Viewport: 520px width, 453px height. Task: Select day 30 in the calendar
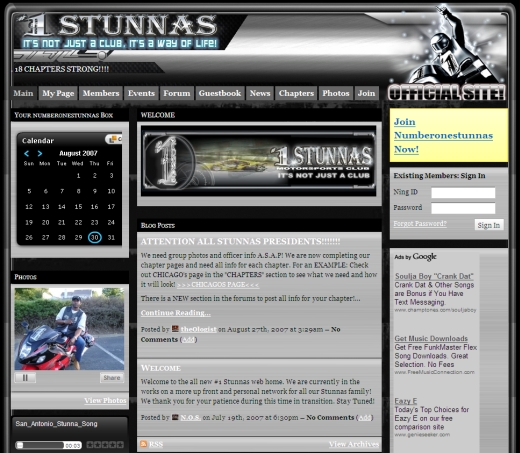95,237
